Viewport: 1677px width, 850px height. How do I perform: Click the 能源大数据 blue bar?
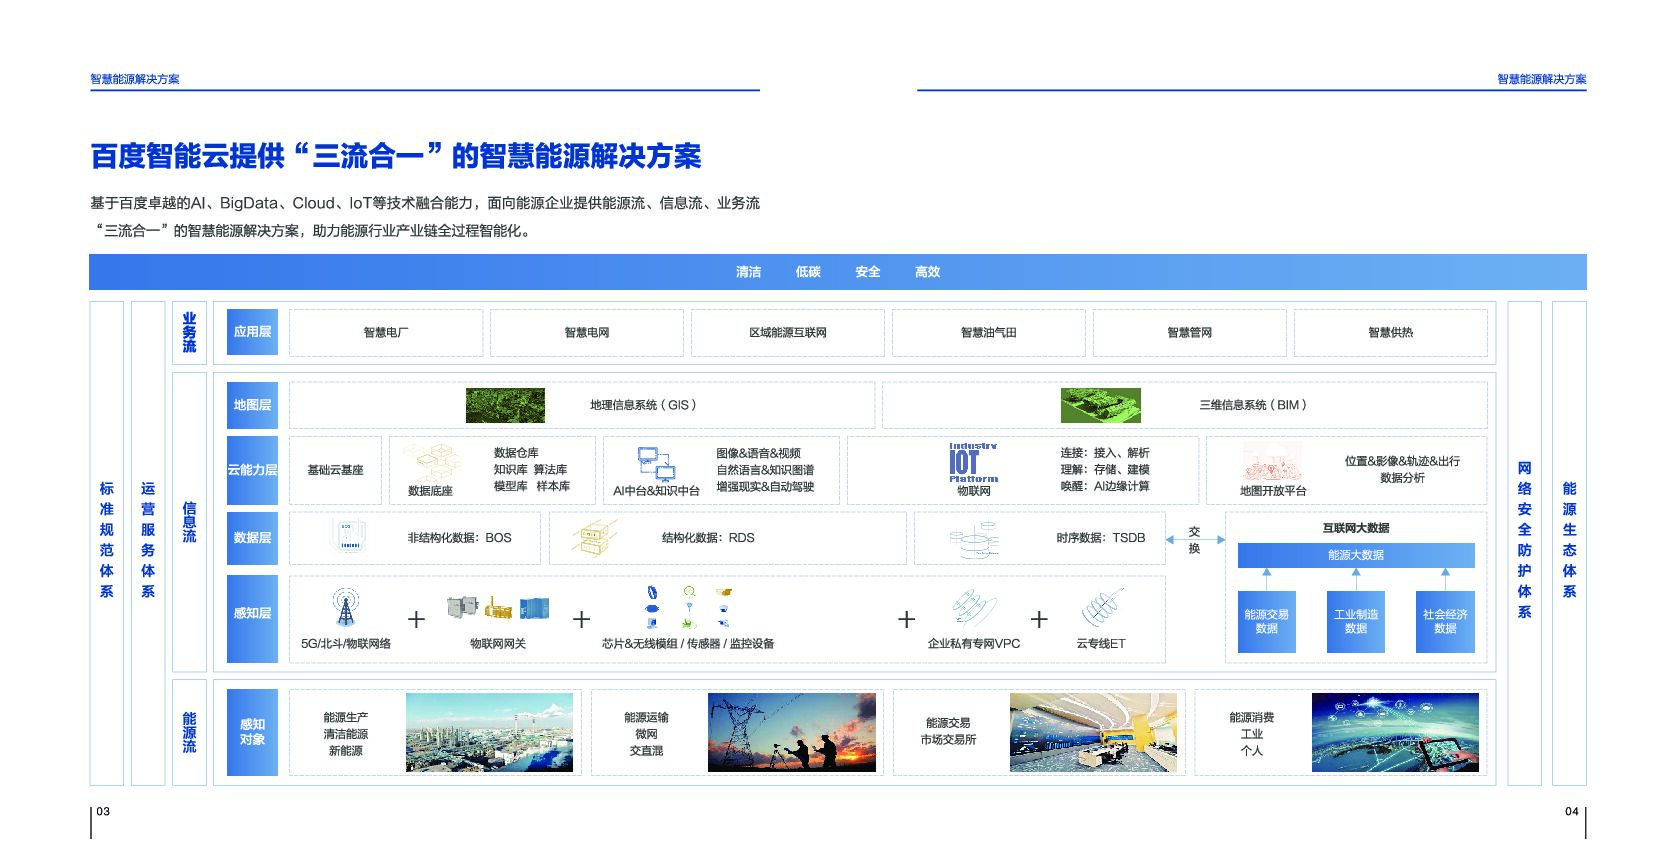[x=1356, y=555]
